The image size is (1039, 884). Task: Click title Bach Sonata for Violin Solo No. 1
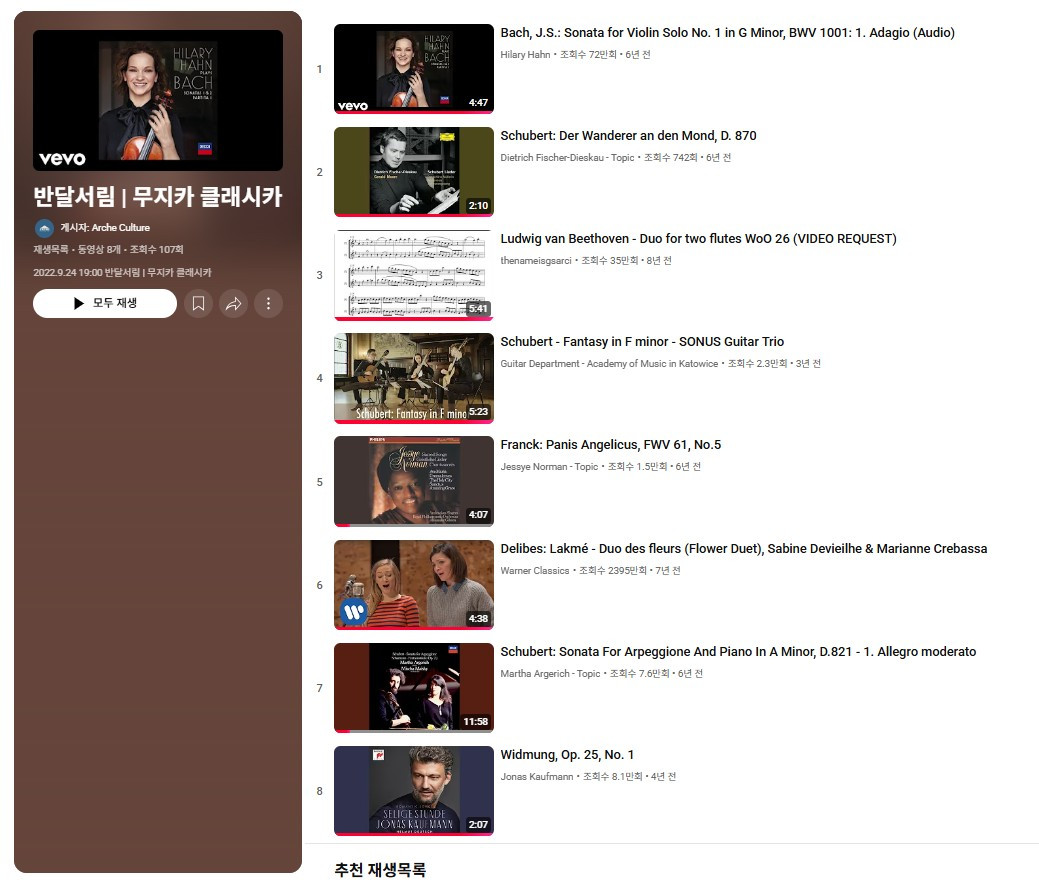tap(728, 32)
